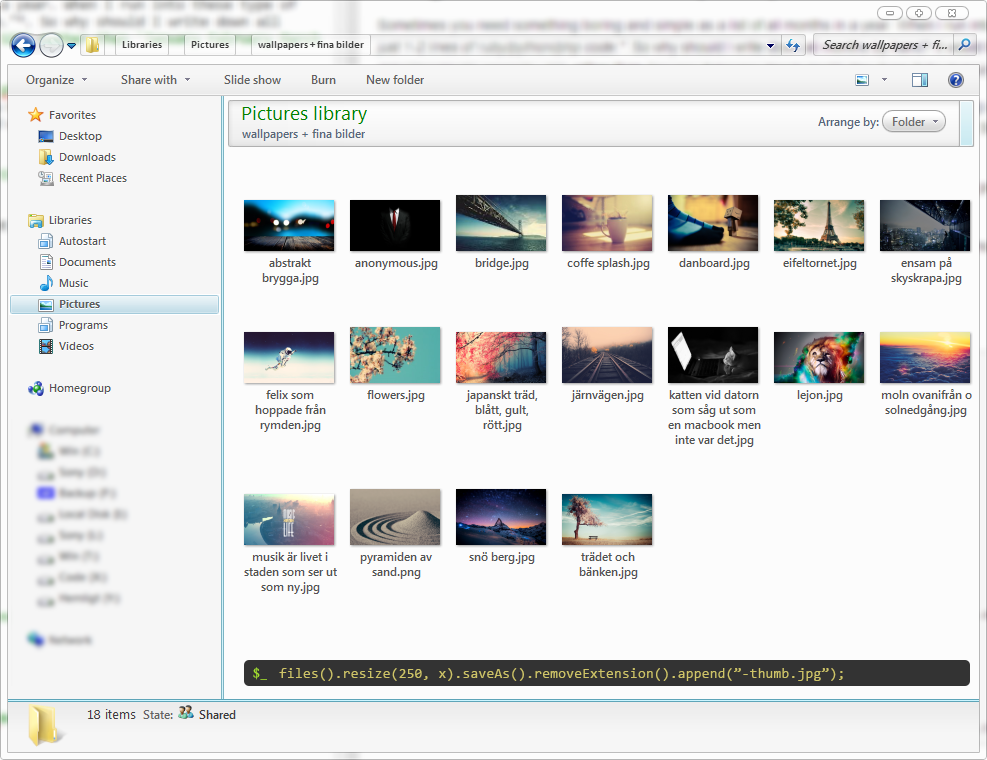Screen dimensions: 987x760
Task: Click the magnifier icon in search box
Action: click(x=964, y=45)
